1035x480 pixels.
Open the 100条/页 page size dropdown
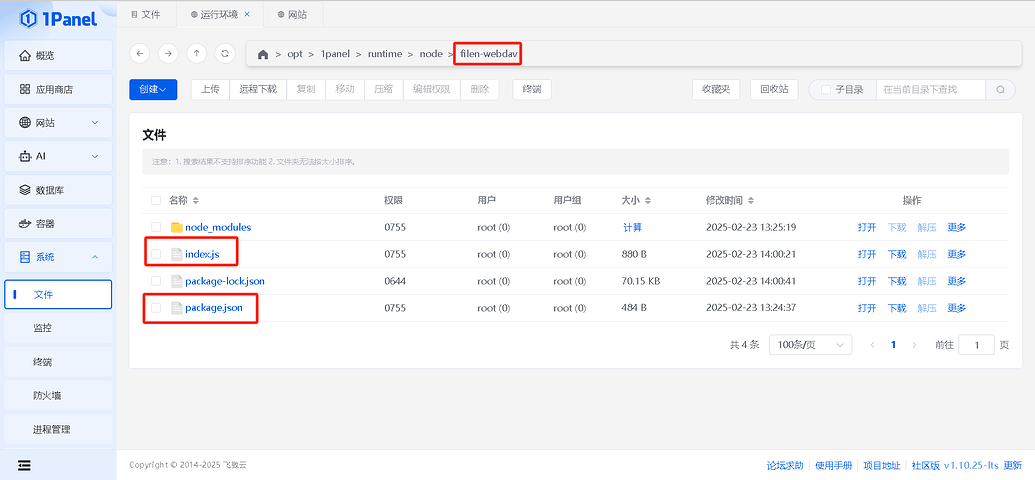tap(811, 345)
